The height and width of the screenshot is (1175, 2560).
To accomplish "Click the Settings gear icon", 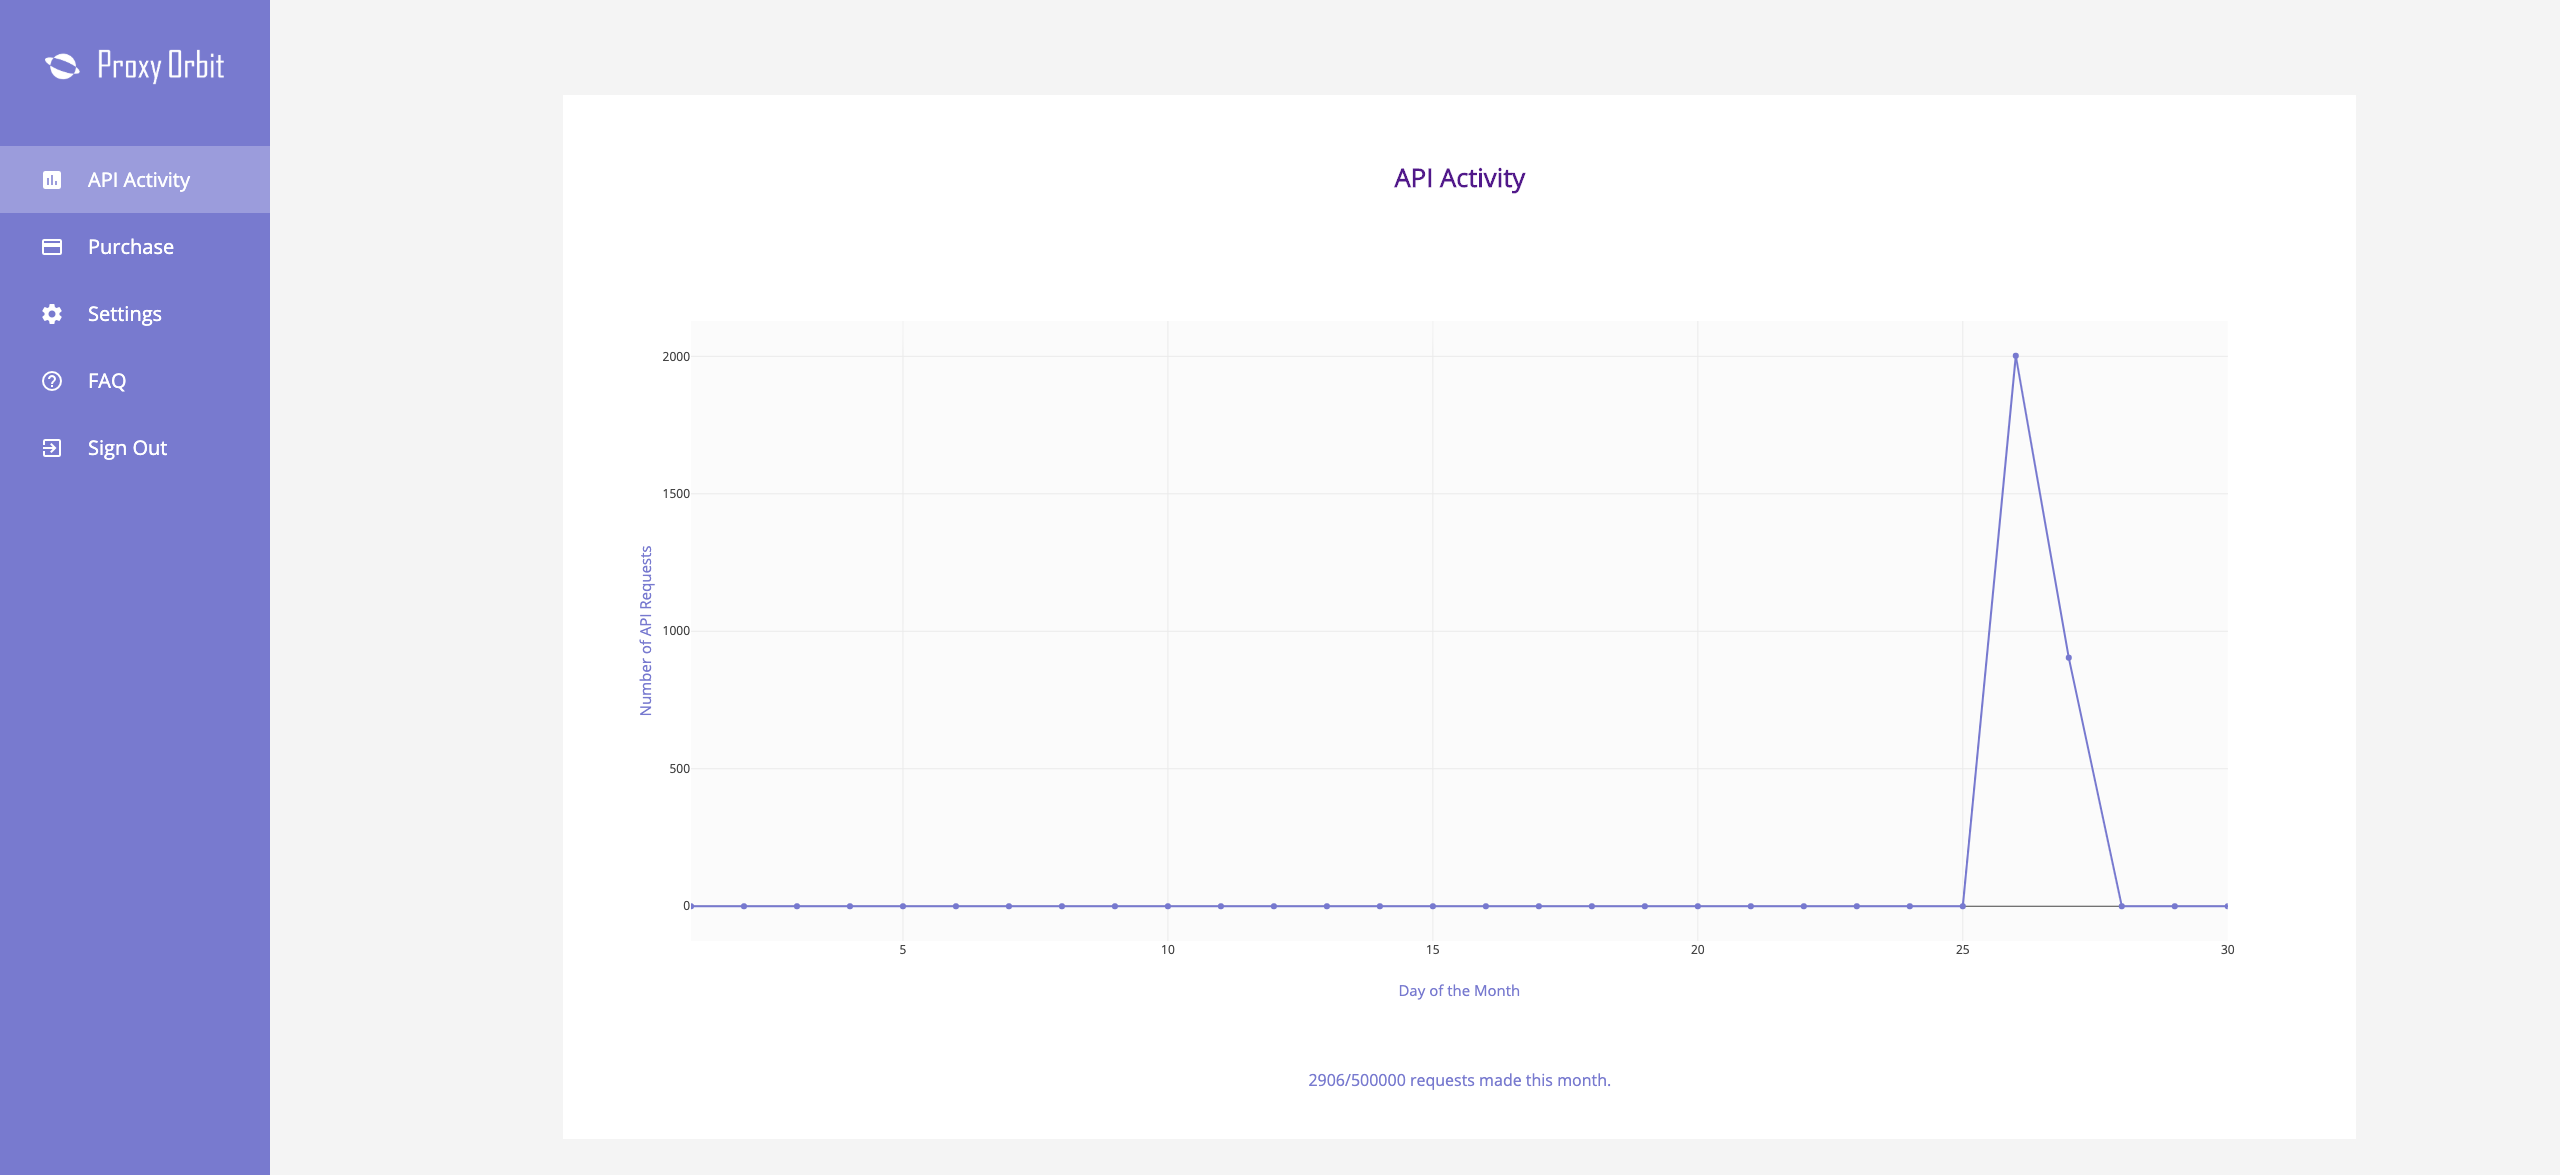I will pos(52,314).
